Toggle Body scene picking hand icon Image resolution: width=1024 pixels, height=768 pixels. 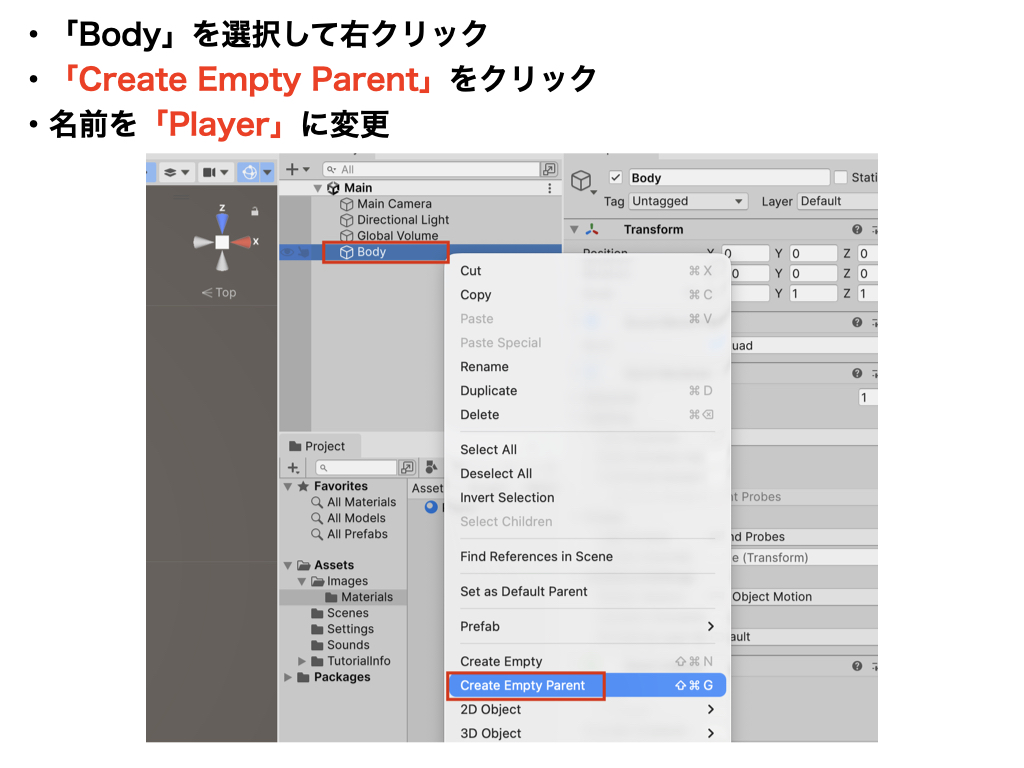303,252
